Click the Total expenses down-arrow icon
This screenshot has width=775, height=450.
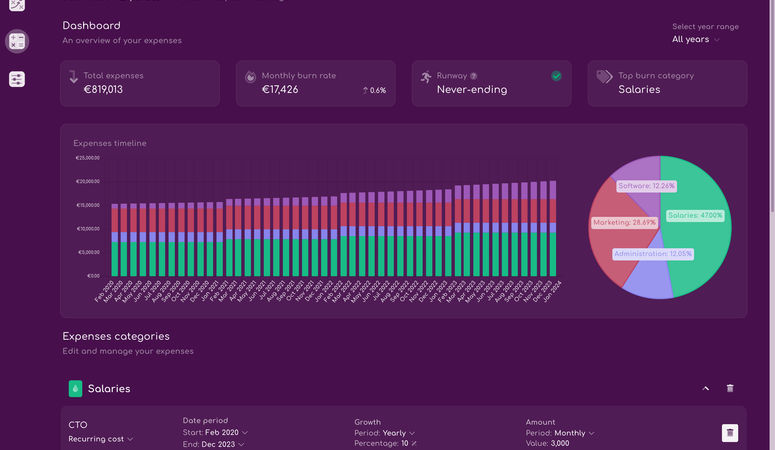(74, 77)
